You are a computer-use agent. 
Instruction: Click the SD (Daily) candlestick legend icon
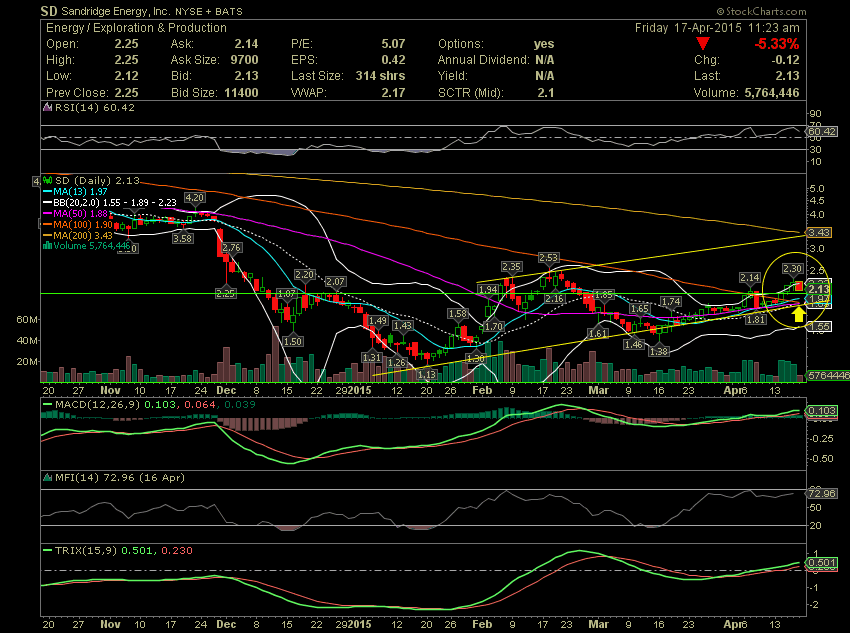coord(48,180)
